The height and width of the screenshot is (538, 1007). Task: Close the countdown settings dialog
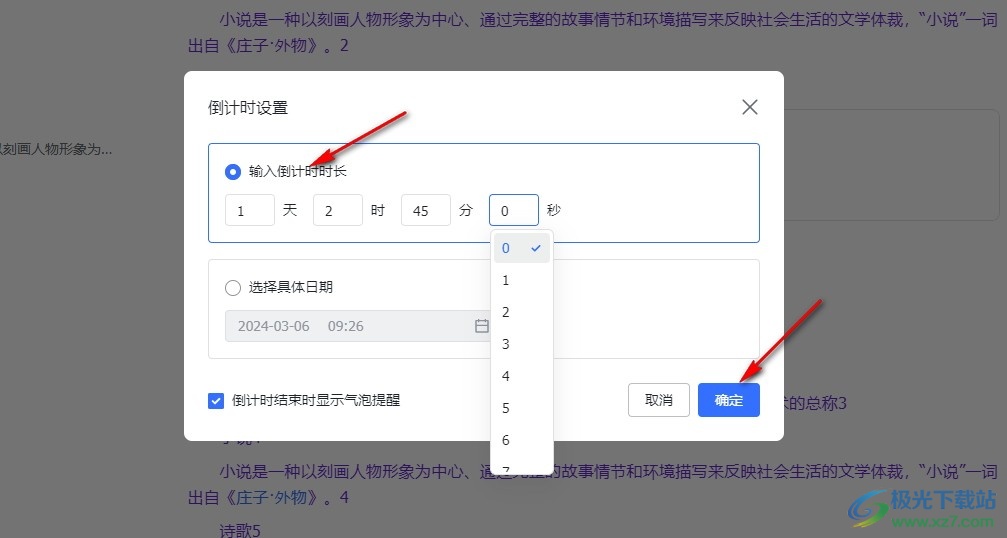coord(749,107)
